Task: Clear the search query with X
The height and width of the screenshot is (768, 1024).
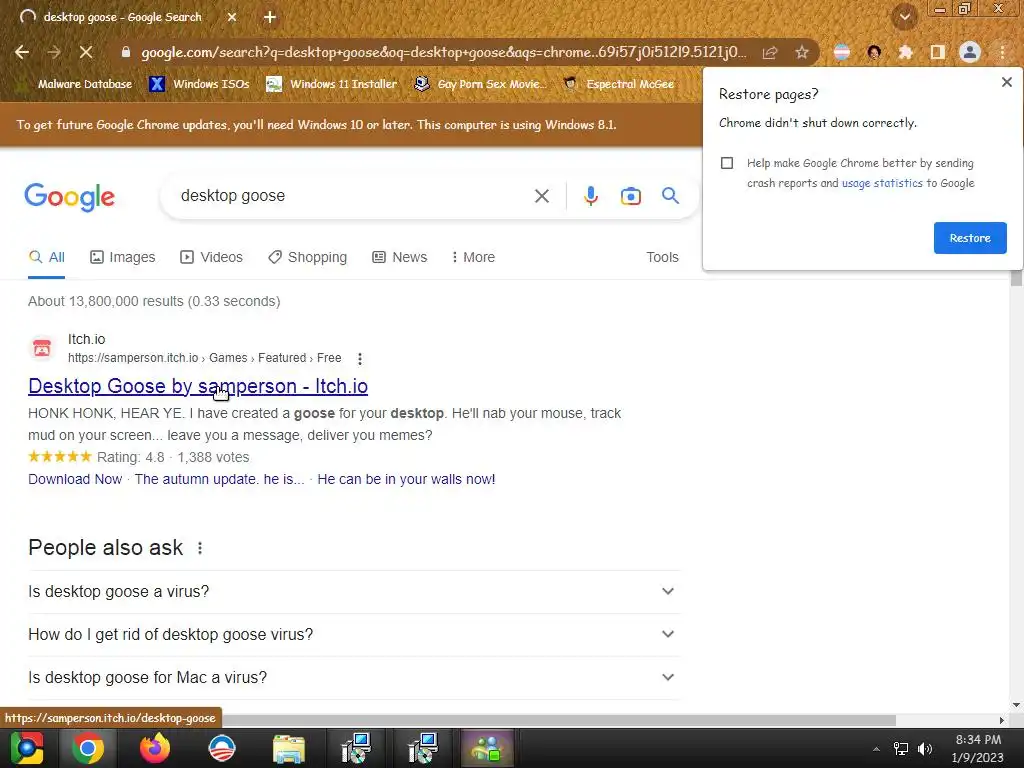Action: (x=541, y=196)
